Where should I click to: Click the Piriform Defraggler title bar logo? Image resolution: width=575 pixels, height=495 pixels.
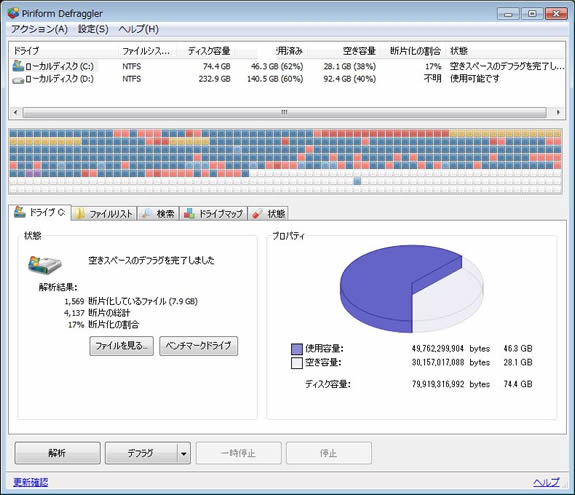pyautogui.click(x=13, y=13)
